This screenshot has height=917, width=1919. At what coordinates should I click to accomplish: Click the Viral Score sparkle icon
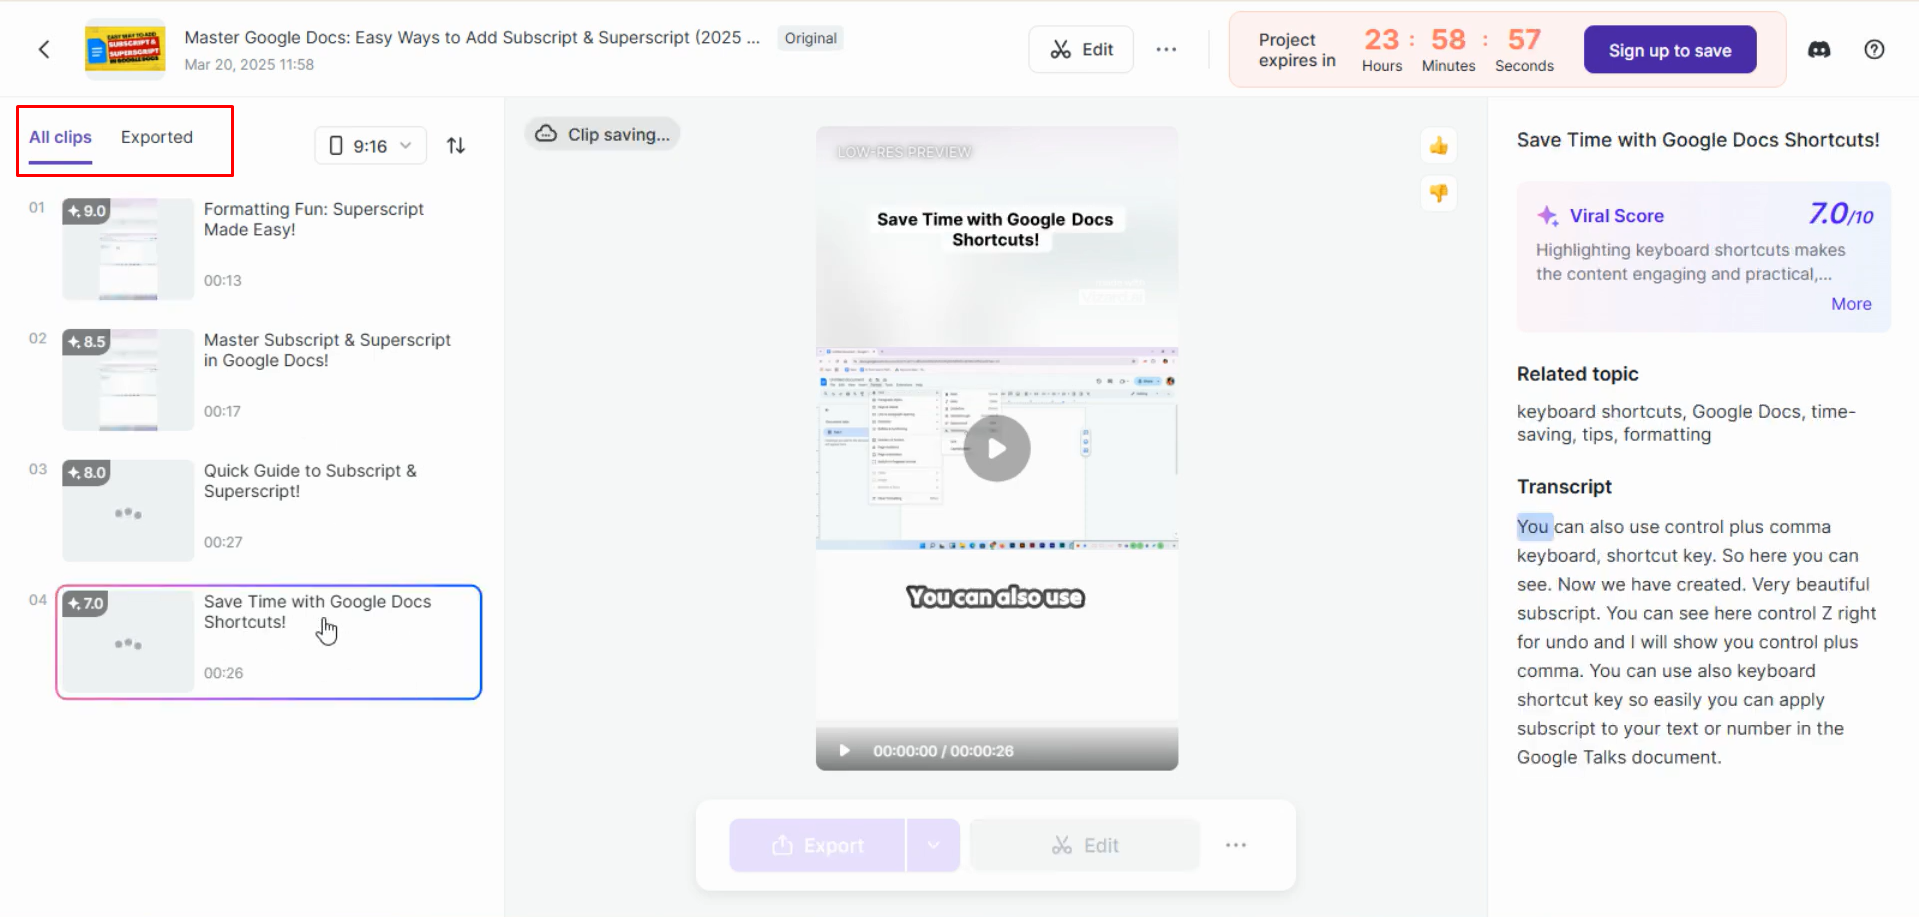[x=1547, y=216]
